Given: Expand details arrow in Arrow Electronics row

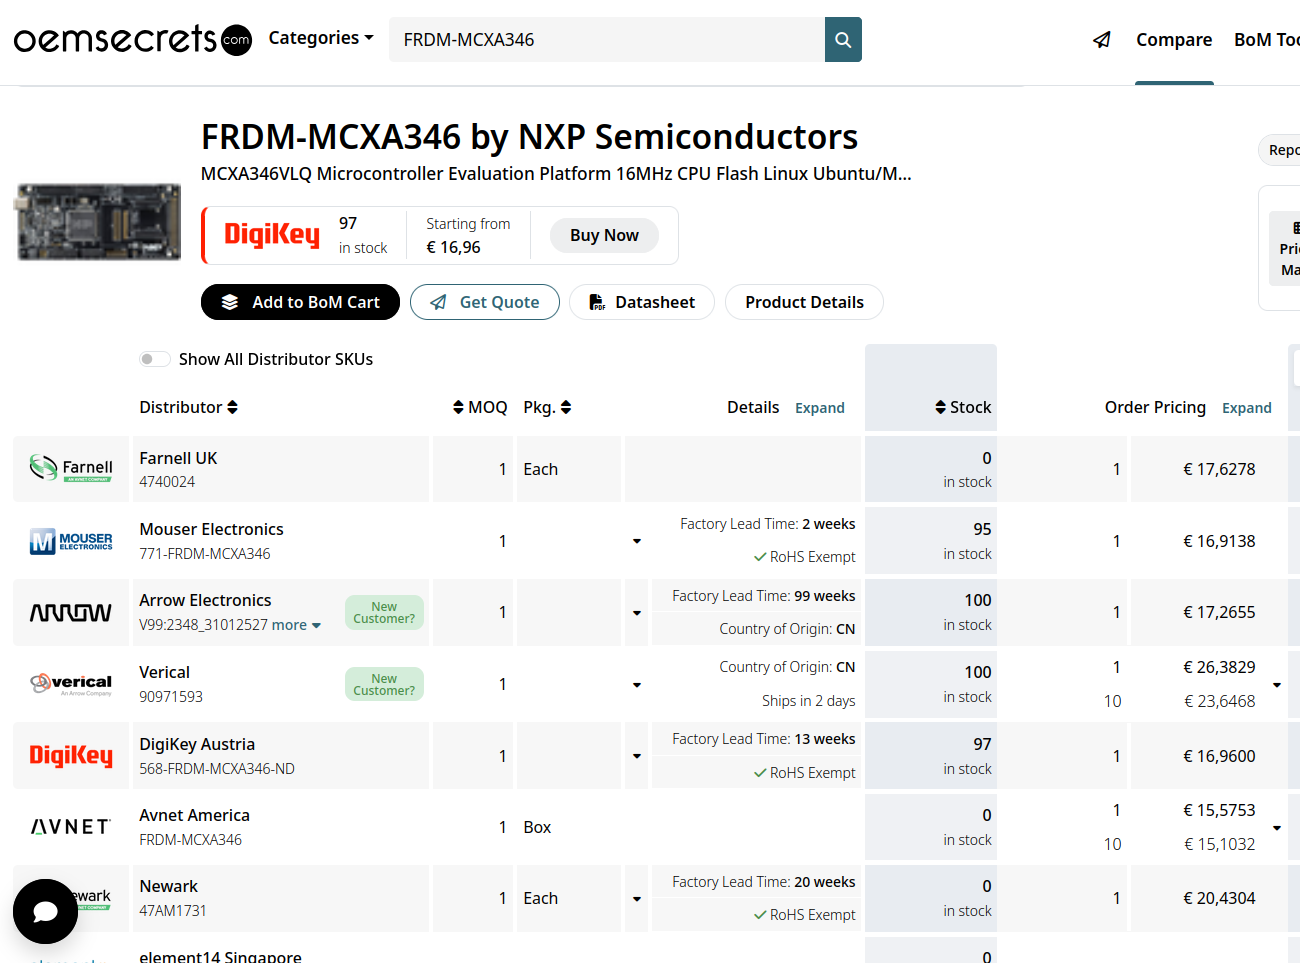Looking at the screenshot, I should 637,612.
